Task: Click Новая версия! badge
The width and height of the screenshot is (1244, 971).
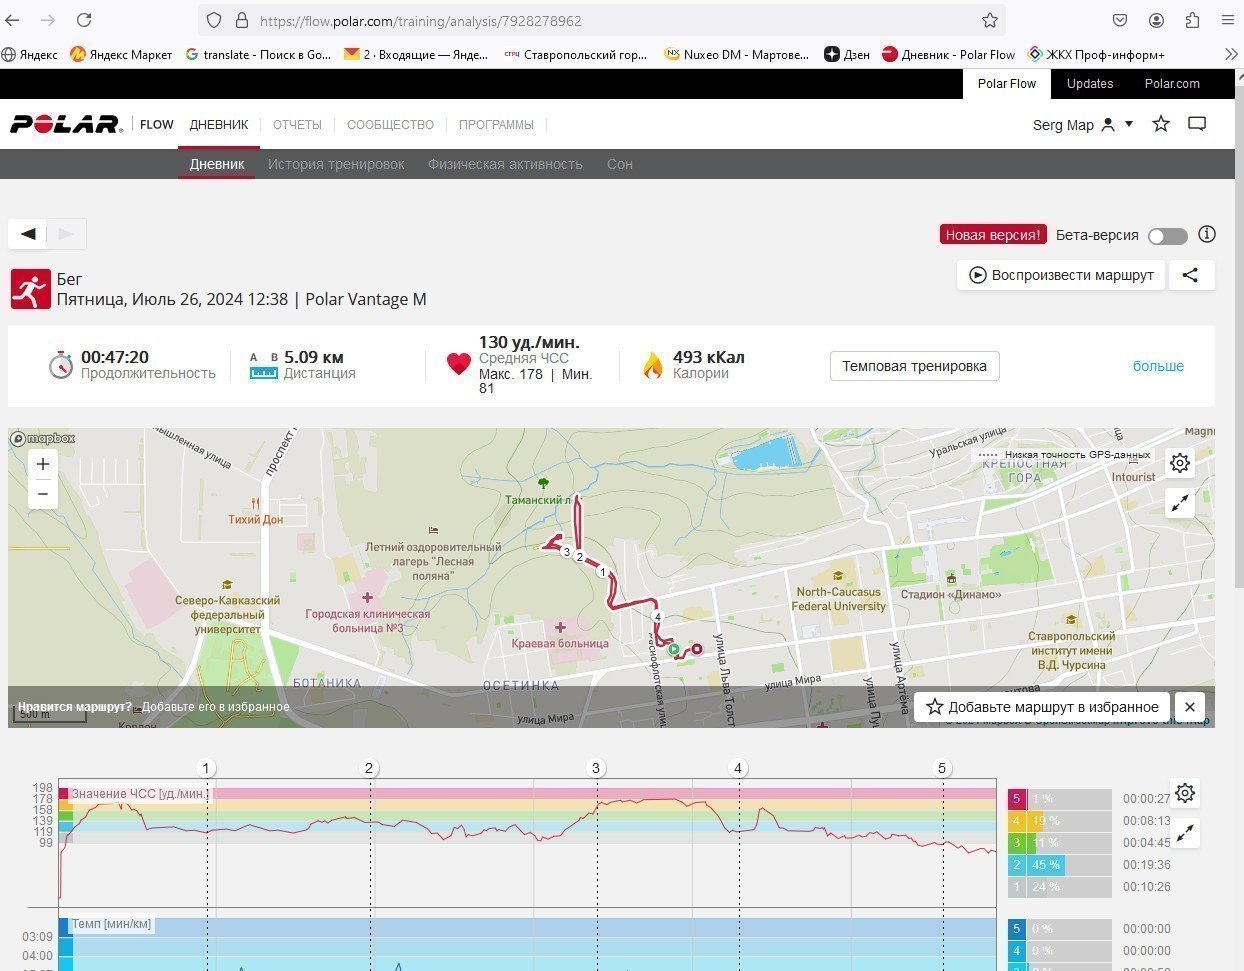Action: tap(993, 235)
